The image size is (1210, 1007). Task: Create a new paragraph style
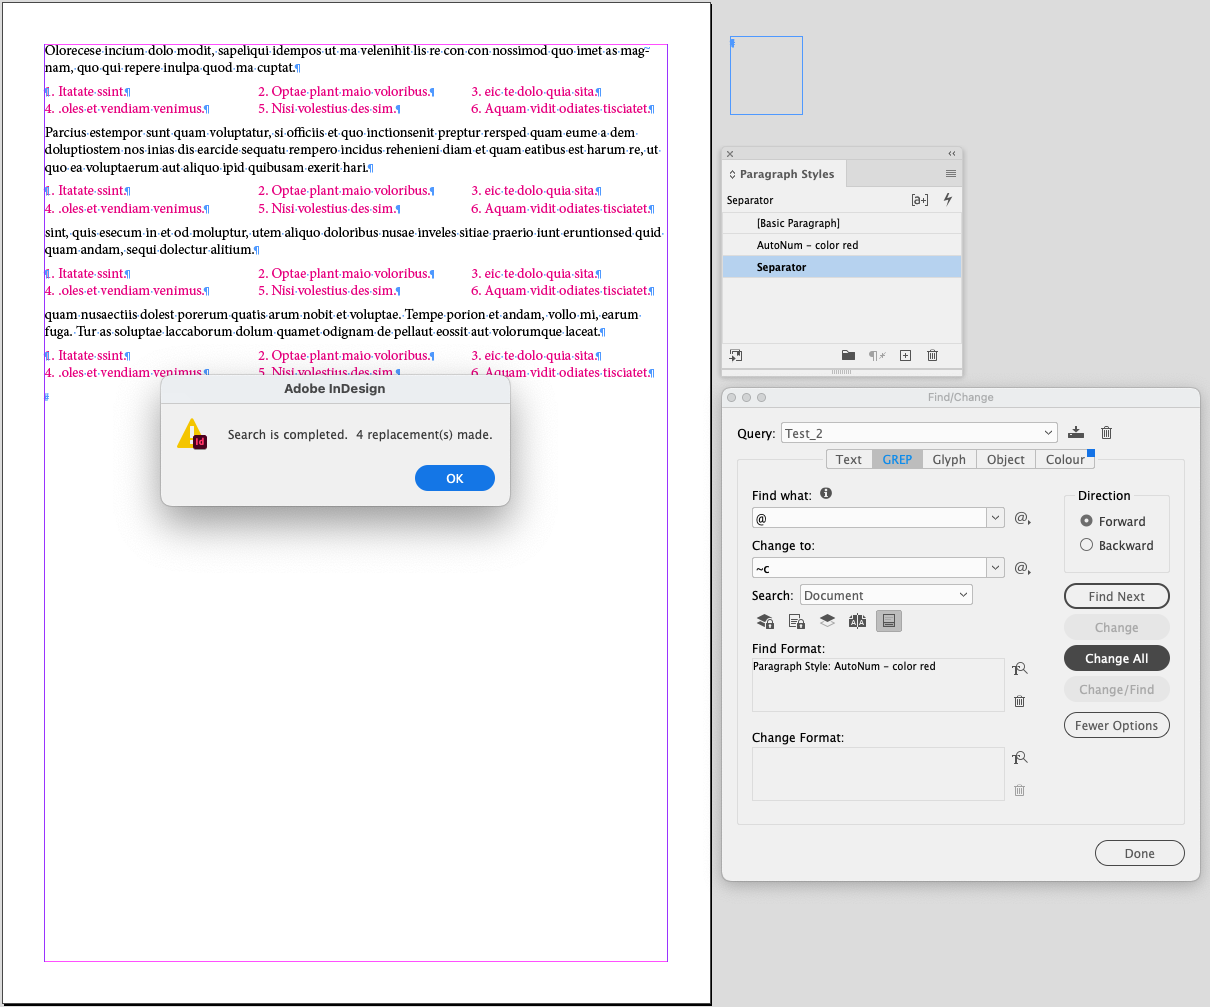point(905,355)
